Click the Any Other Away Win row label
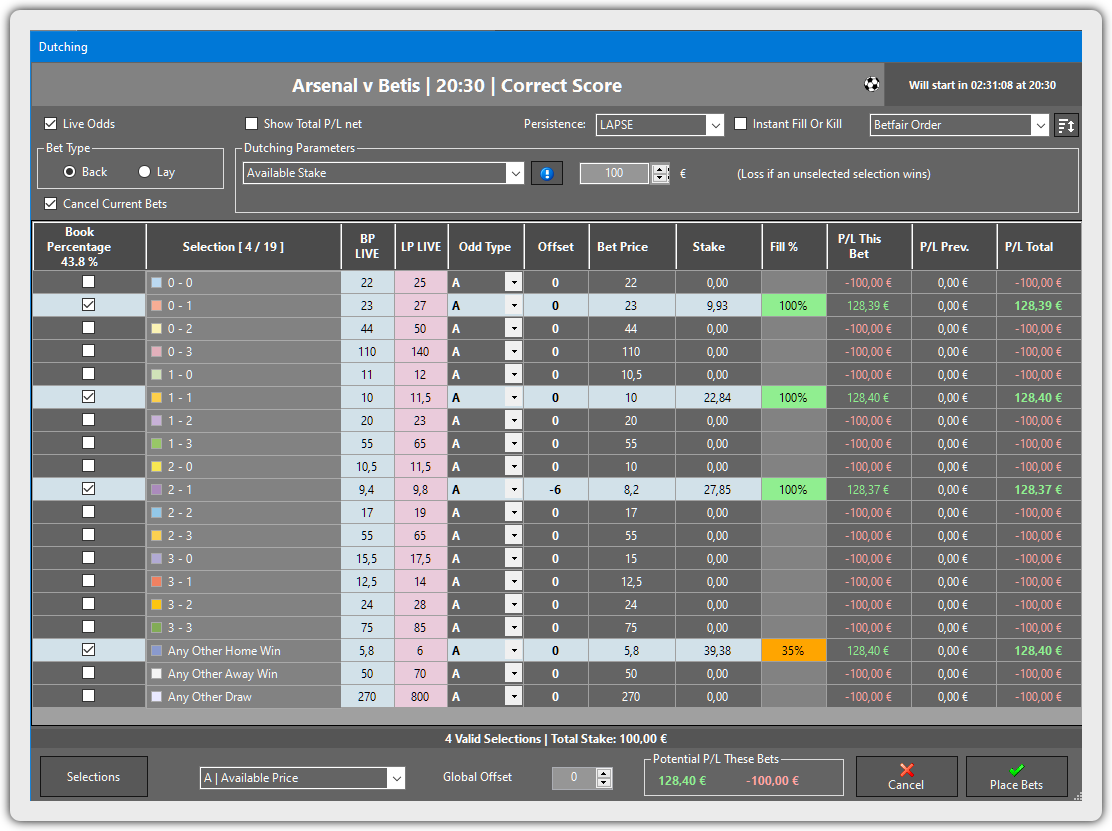Viewport: 1112px width, 831px height. [x=223, y=674]
